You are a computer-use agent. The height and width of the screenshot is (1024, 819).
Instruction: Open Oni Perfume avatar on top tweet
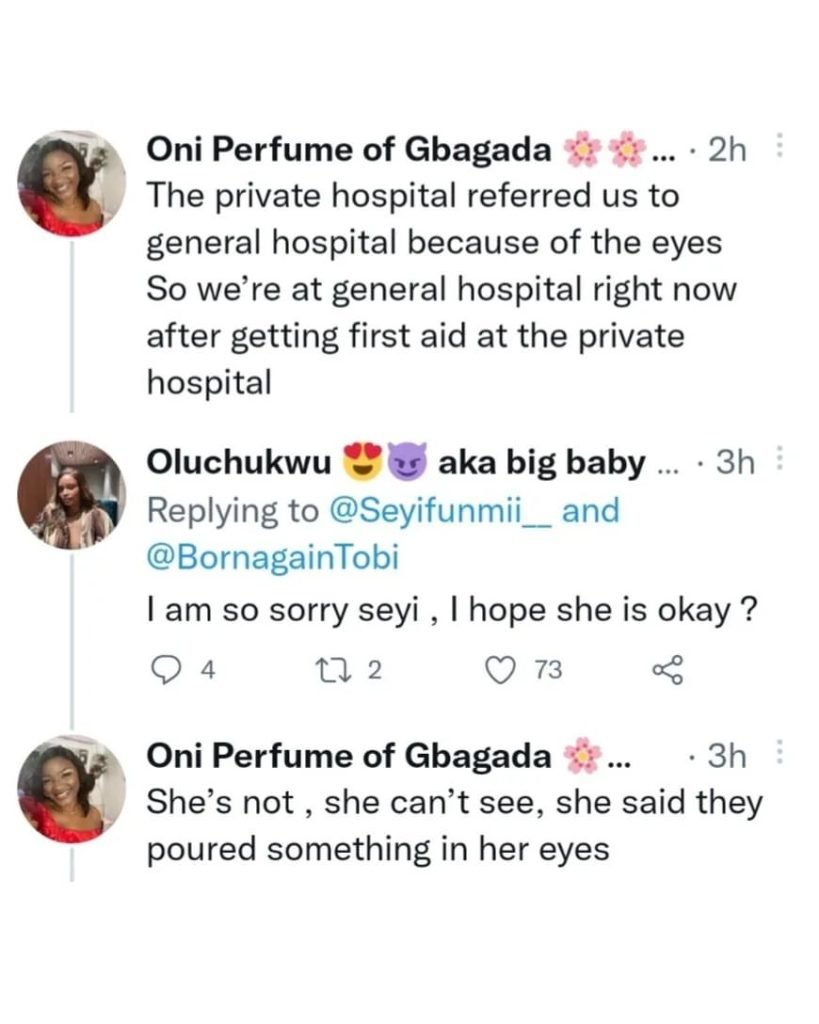(71, 182)
